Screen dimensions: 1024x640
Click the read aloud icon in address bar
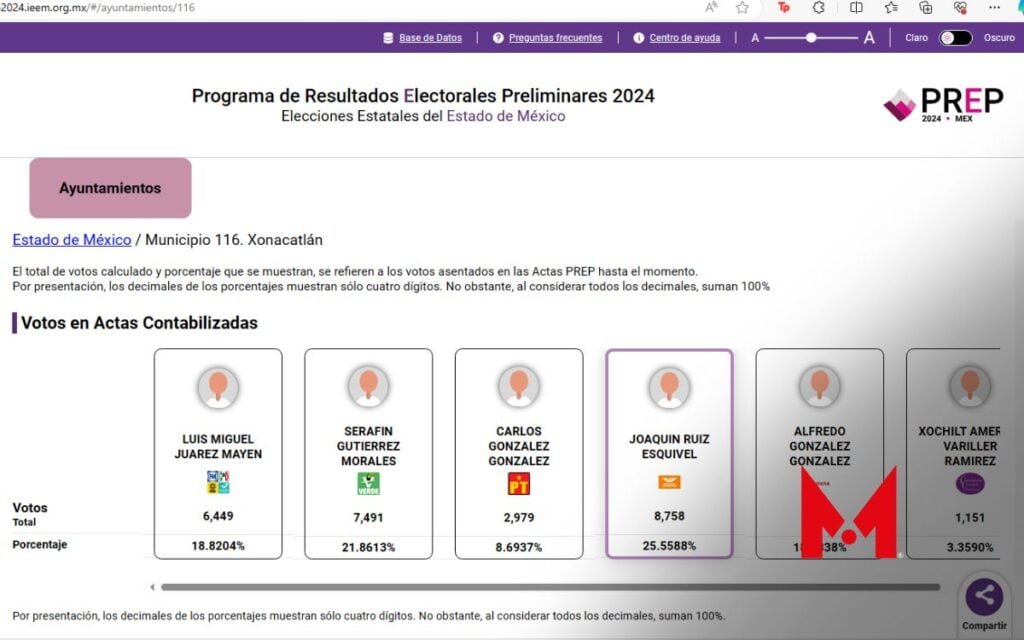coord(711,8)
